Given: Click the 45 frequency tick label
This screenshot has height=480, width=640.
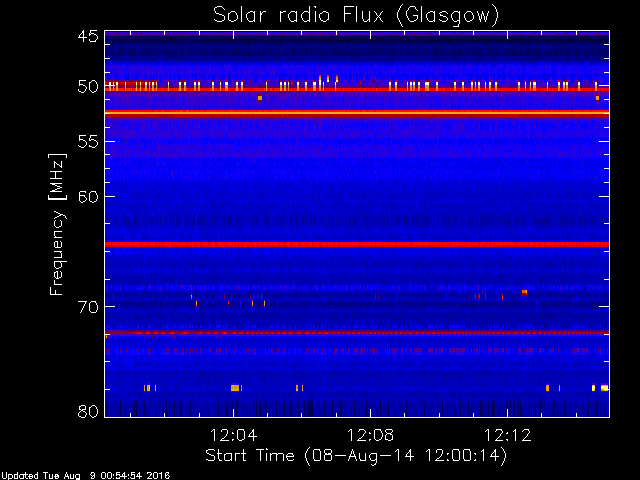Looking at the screenshot, I should coord(88,36).
